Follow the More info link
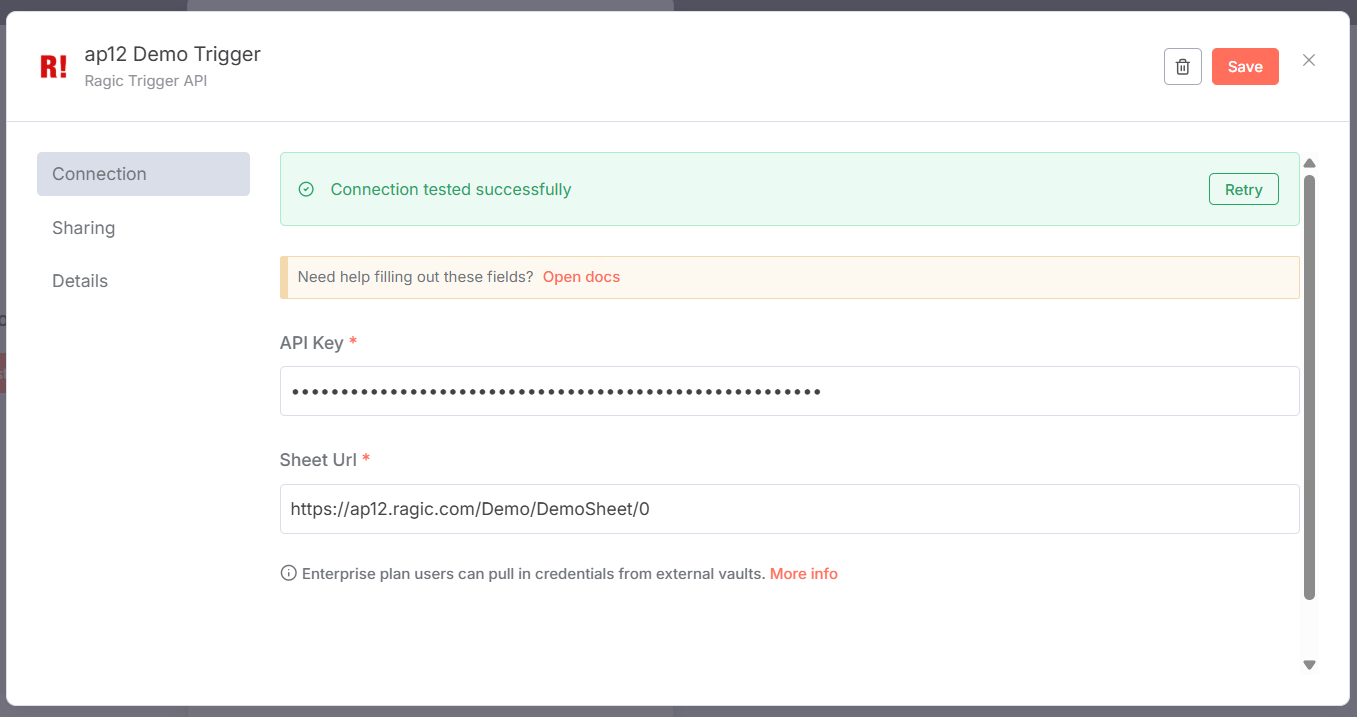 pyautogui.click(x=803, y=574)
